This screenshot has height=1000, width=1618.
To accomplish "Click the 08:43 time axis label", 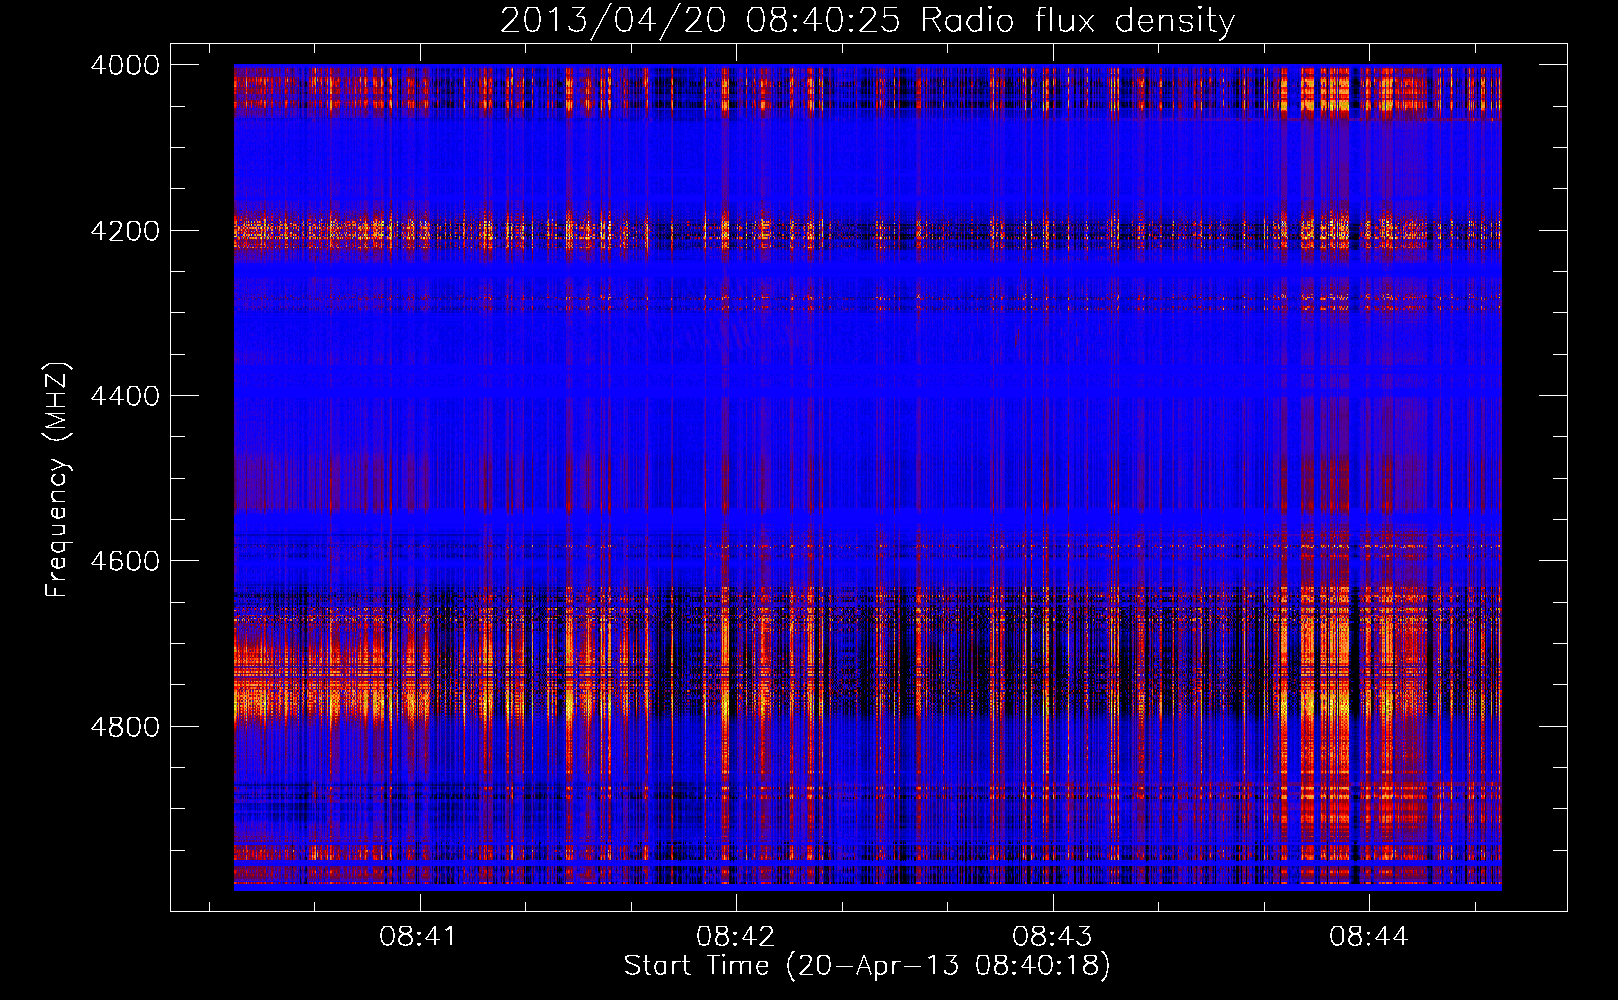I will coord(1051,937).
